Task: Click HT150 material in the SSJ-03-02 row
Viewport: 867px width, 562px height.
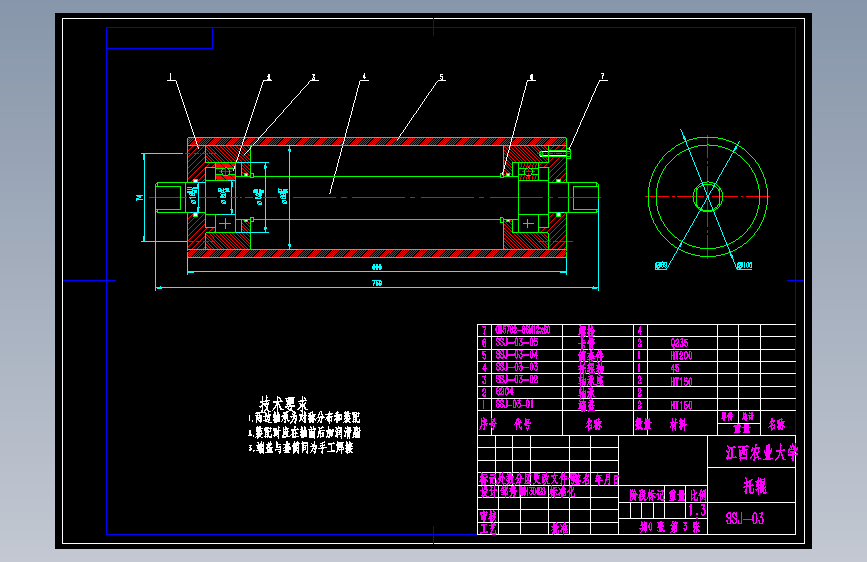Action: point(681,381)
